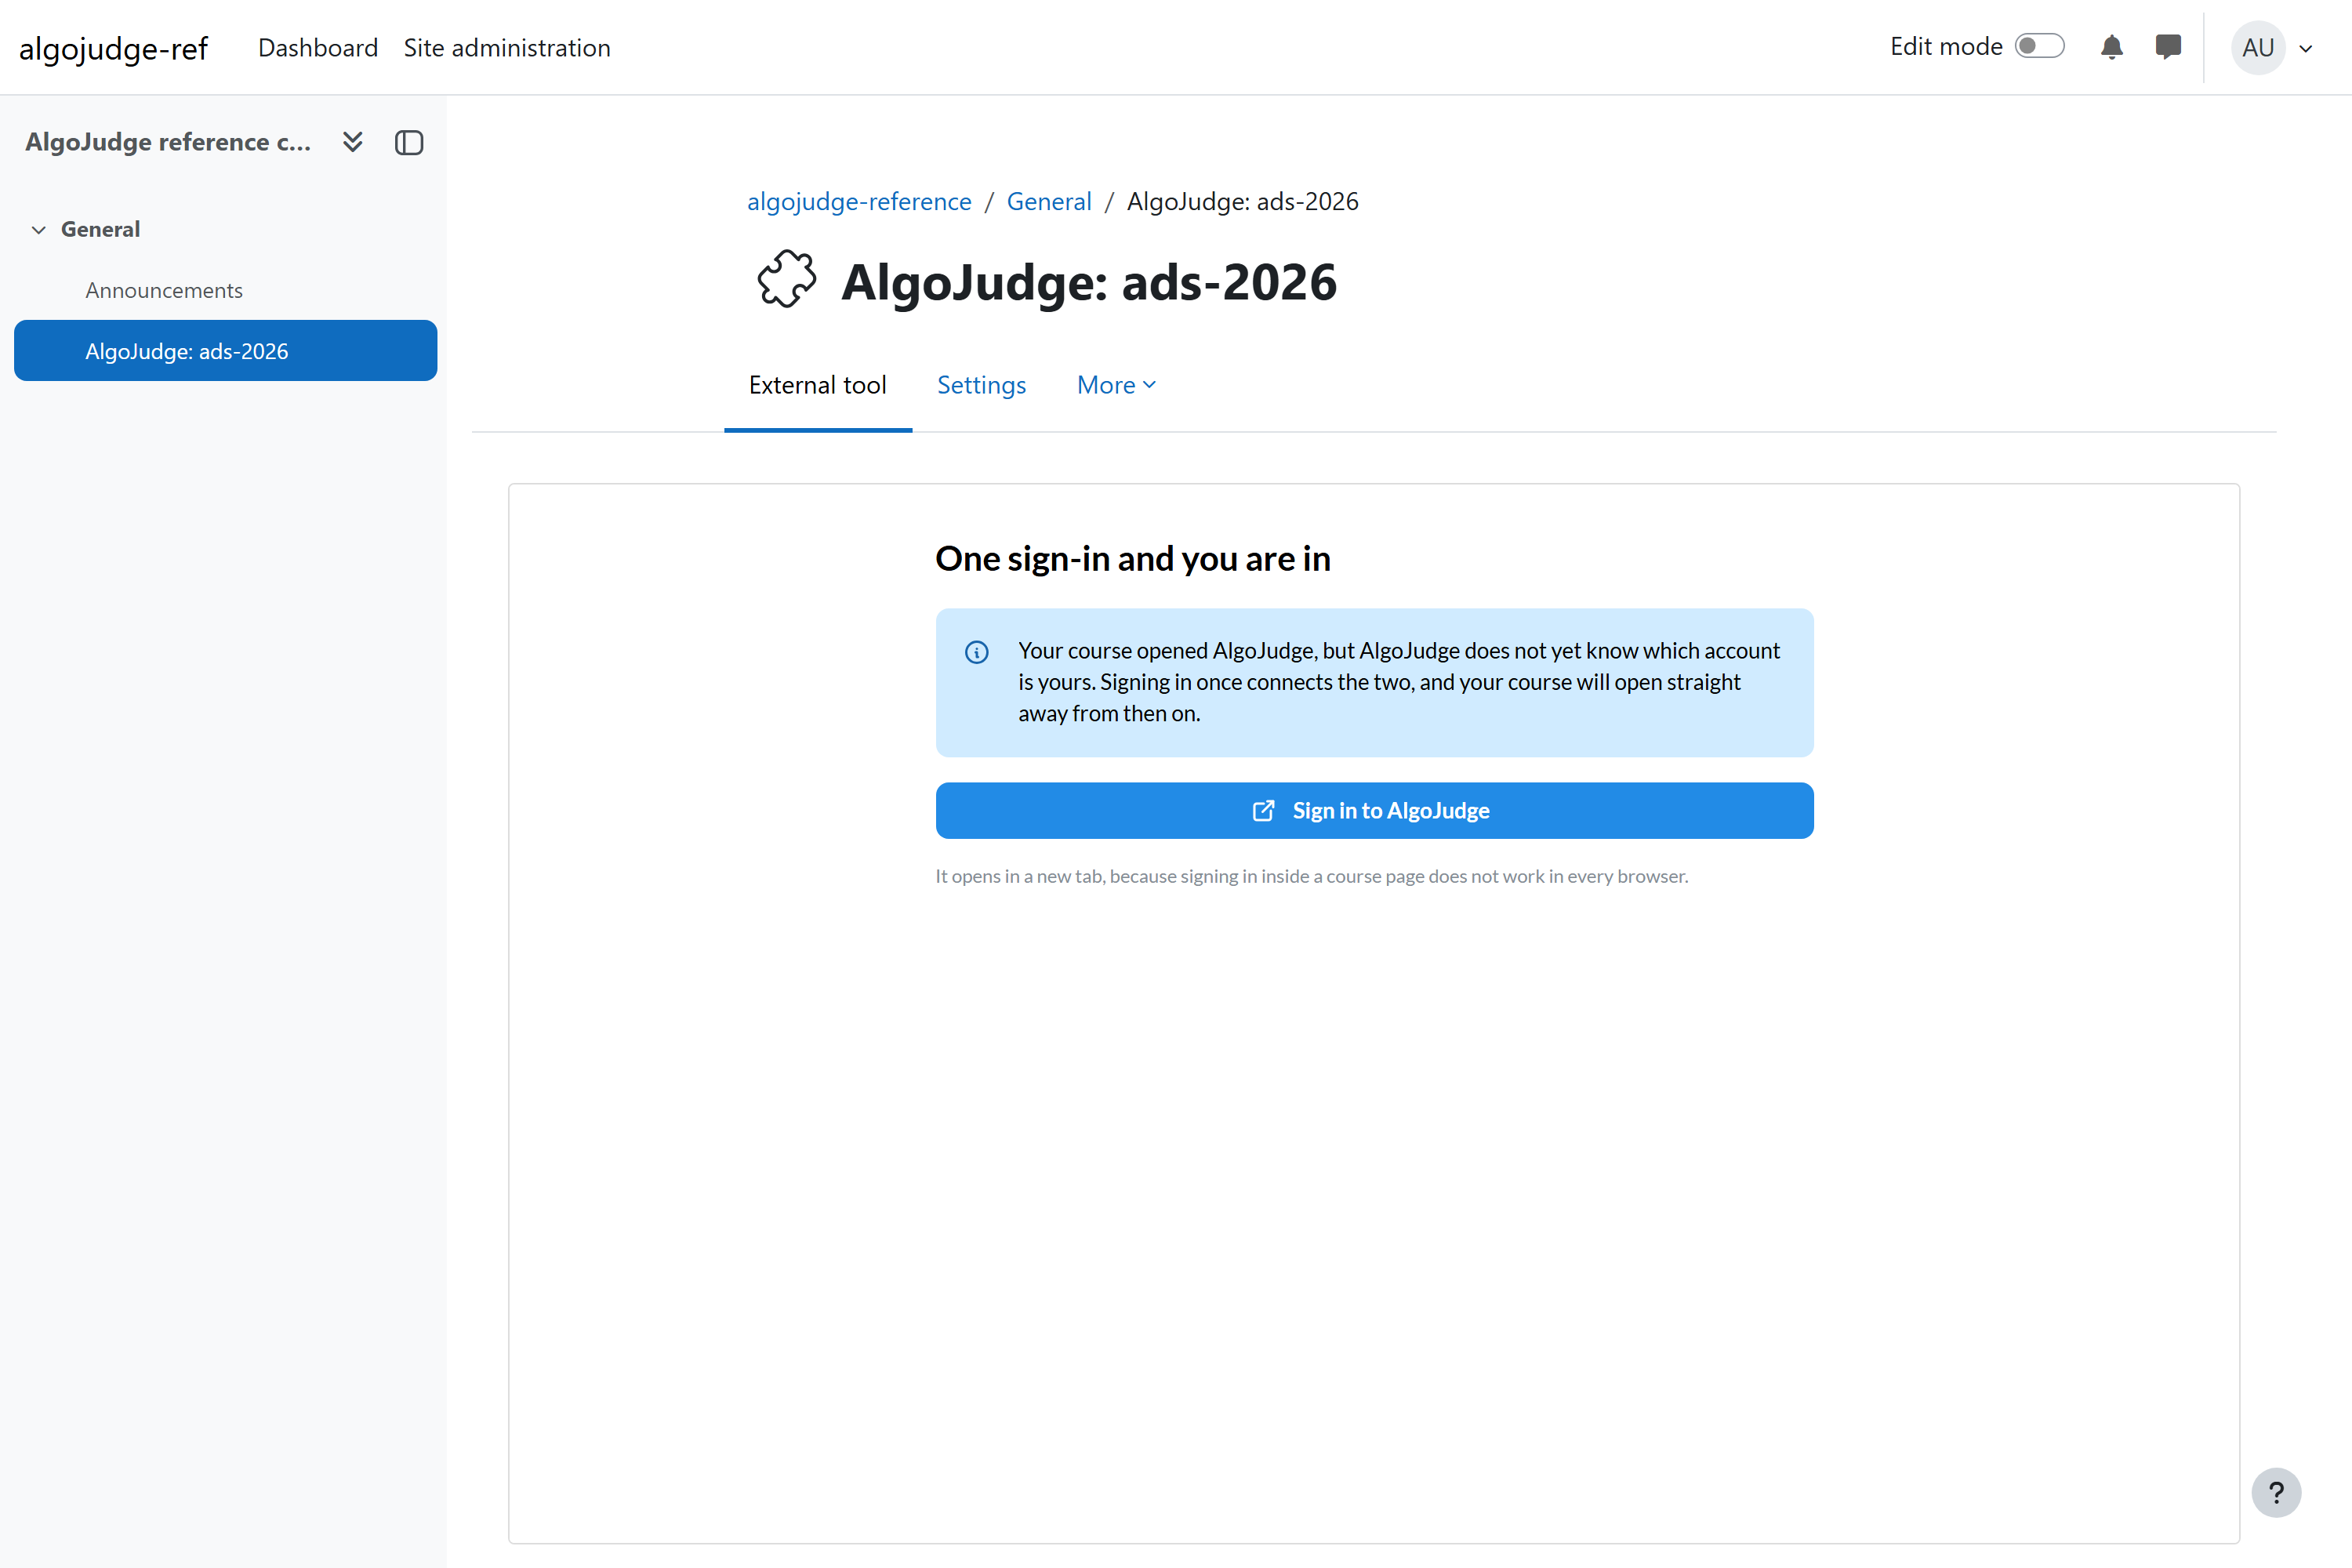The image size is (2352, 1568).
Task: Open the More dropdown tab
Action: click(x=1116, y=385)
